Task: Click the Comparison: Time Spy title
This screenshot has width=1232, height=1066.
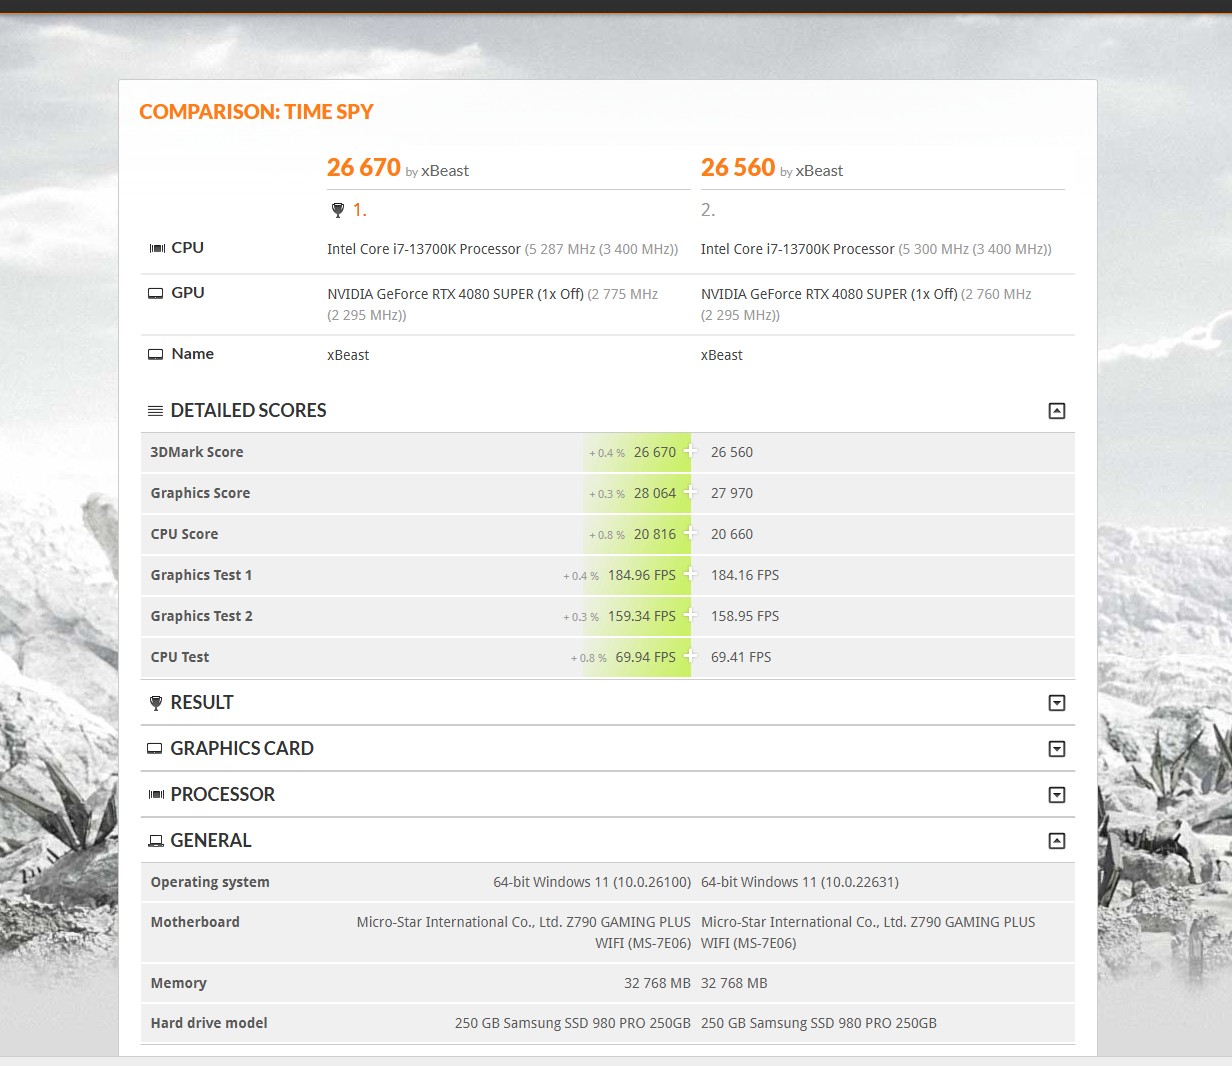Action: [256, 112]
